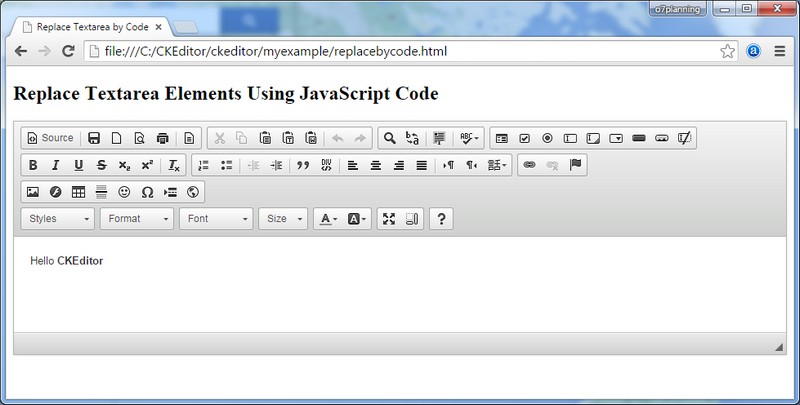The image size is (800, 405).
Task: Insert a Smiley
Action: pyautogui.click(x=124, y=192)
